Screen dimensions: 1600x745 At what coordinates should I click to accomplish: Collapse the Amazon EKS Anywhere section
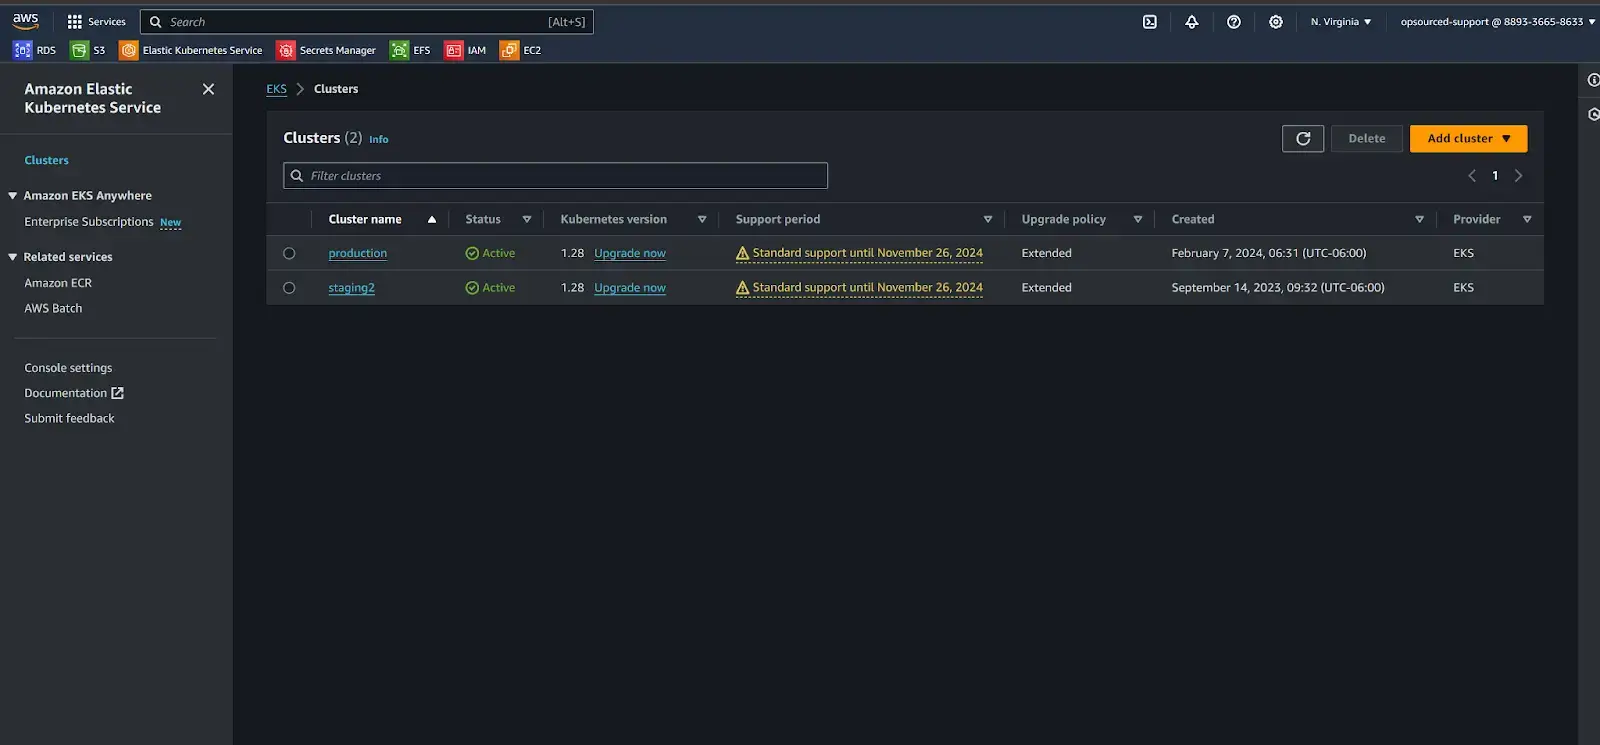point(13,196)
